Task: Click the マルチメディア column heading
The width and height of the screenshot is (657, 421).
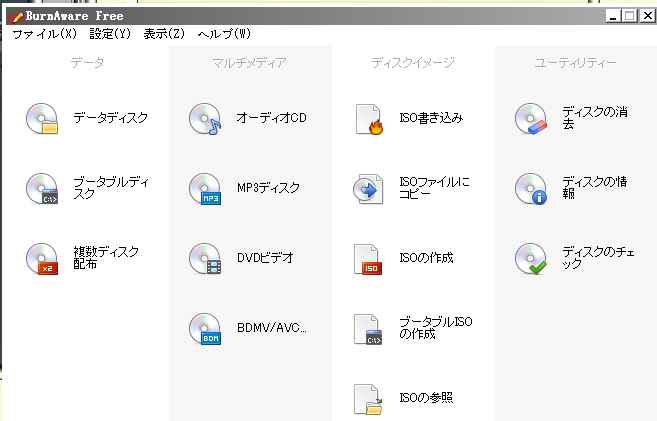Action: pyautogui.click(x=249, y=63)
